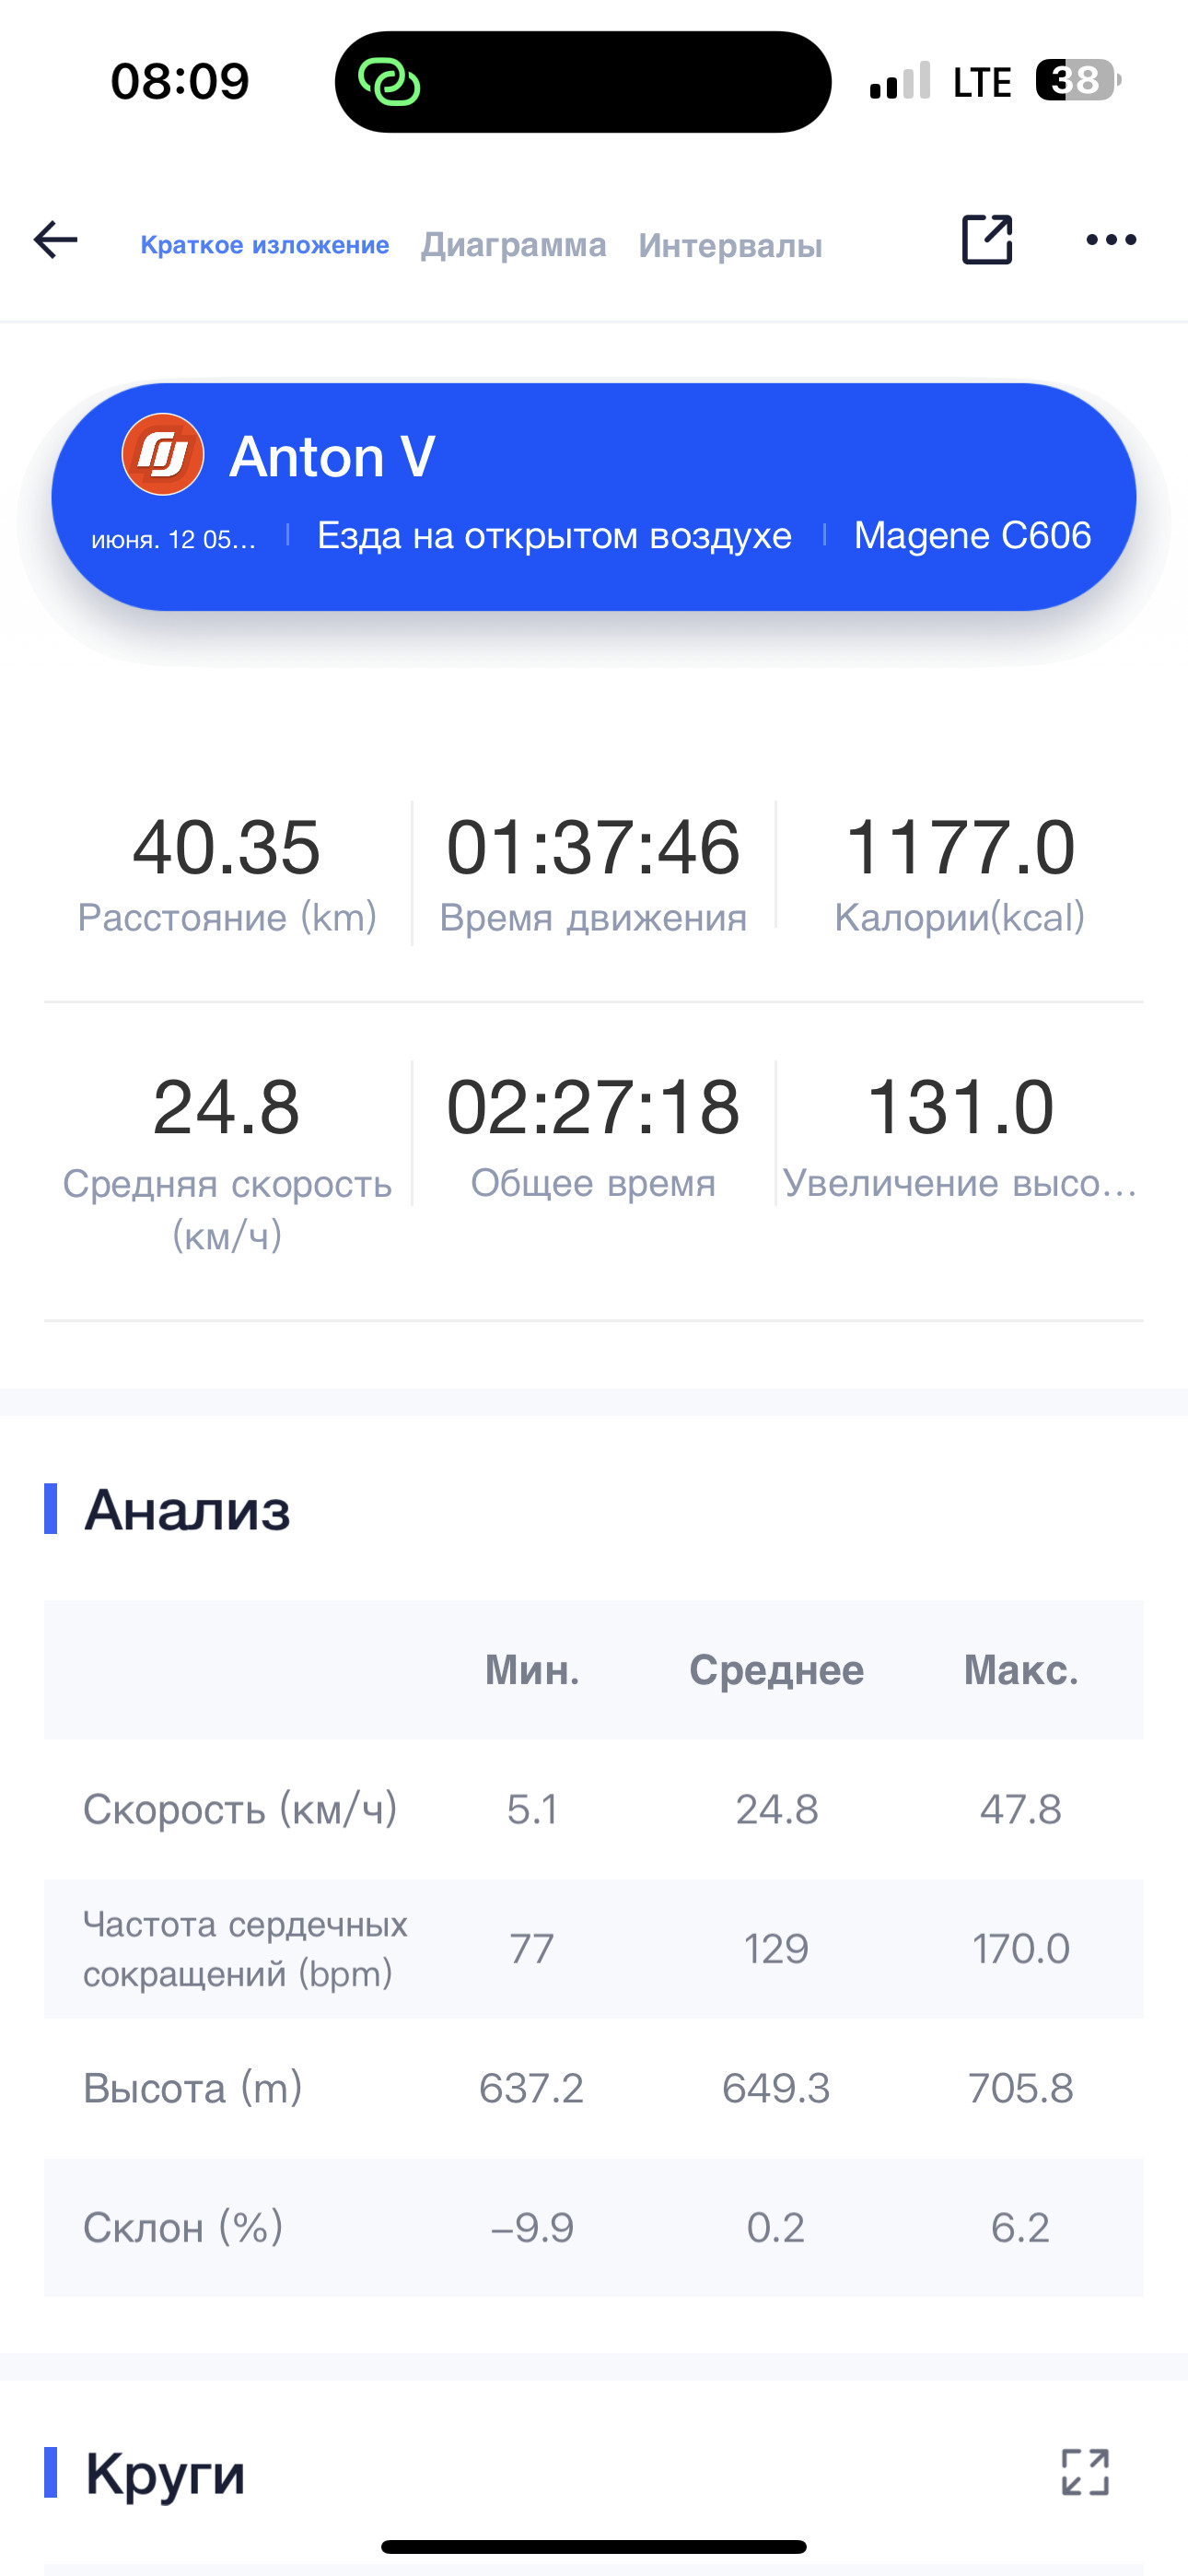Screen dimensions: 1188x2576
Task: Switch to the Диаграмма tab
Action: tap(514, 245)
